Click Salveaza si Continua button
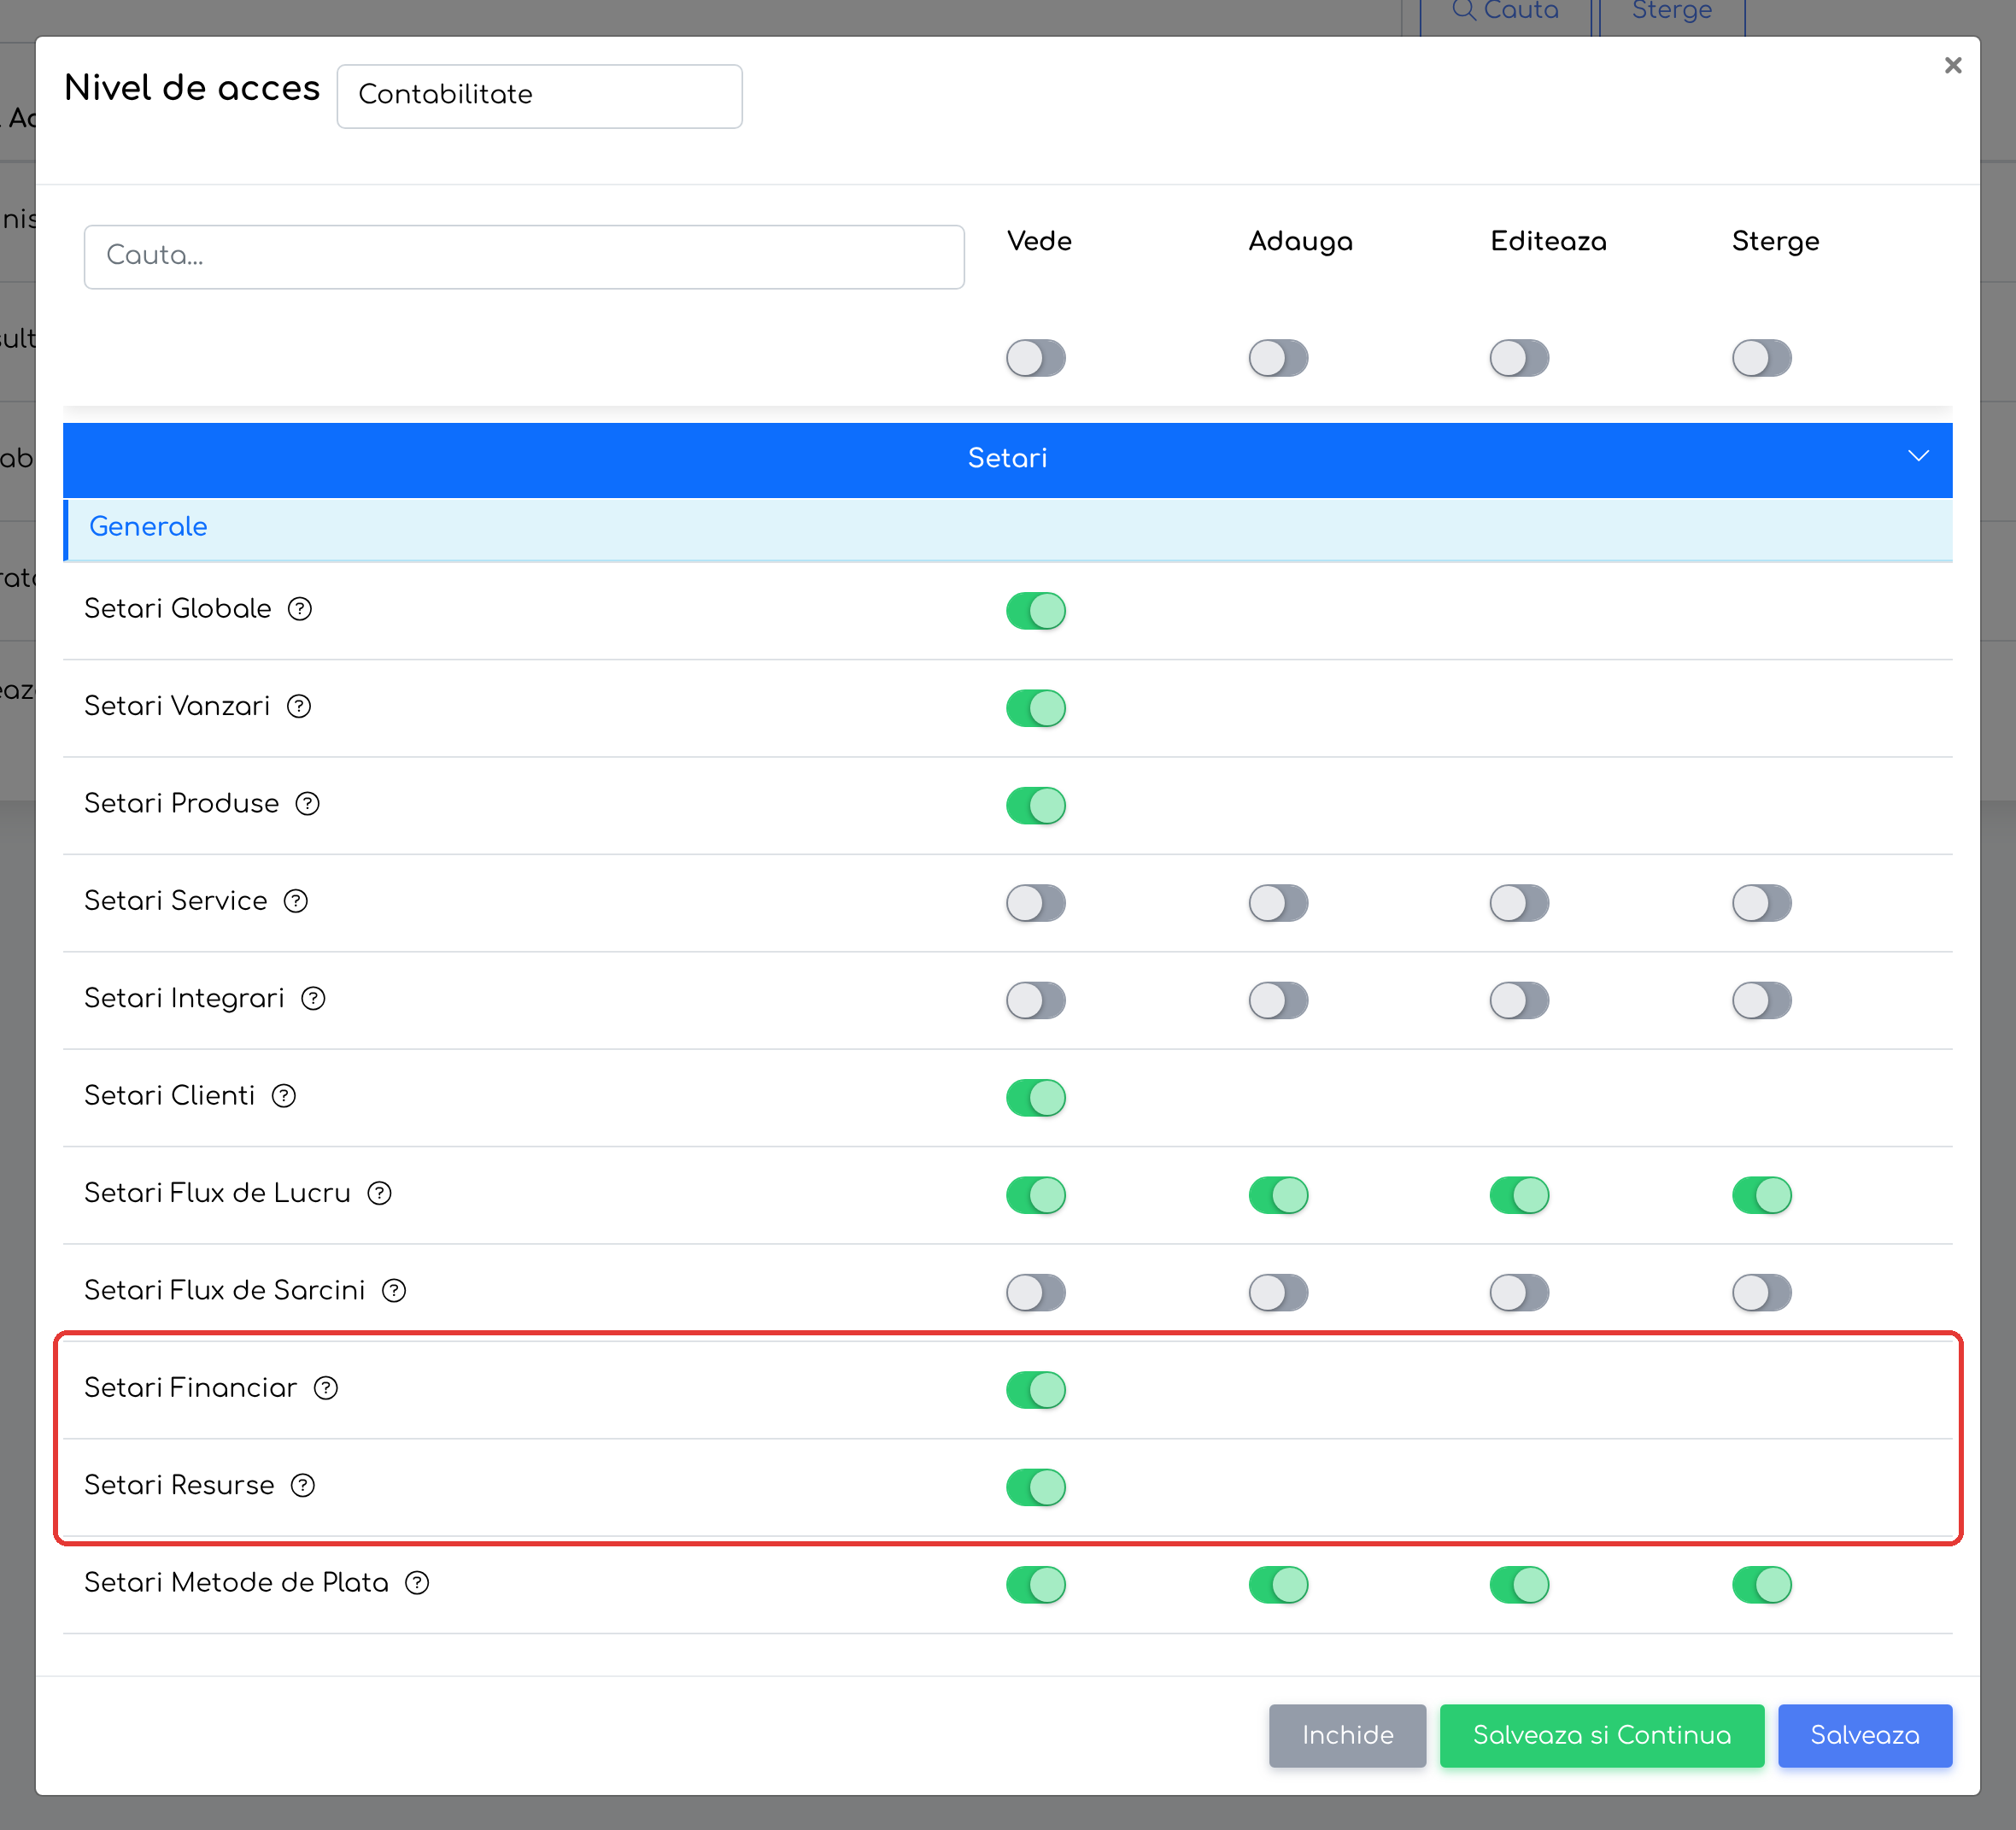 pos(1602,1736)
